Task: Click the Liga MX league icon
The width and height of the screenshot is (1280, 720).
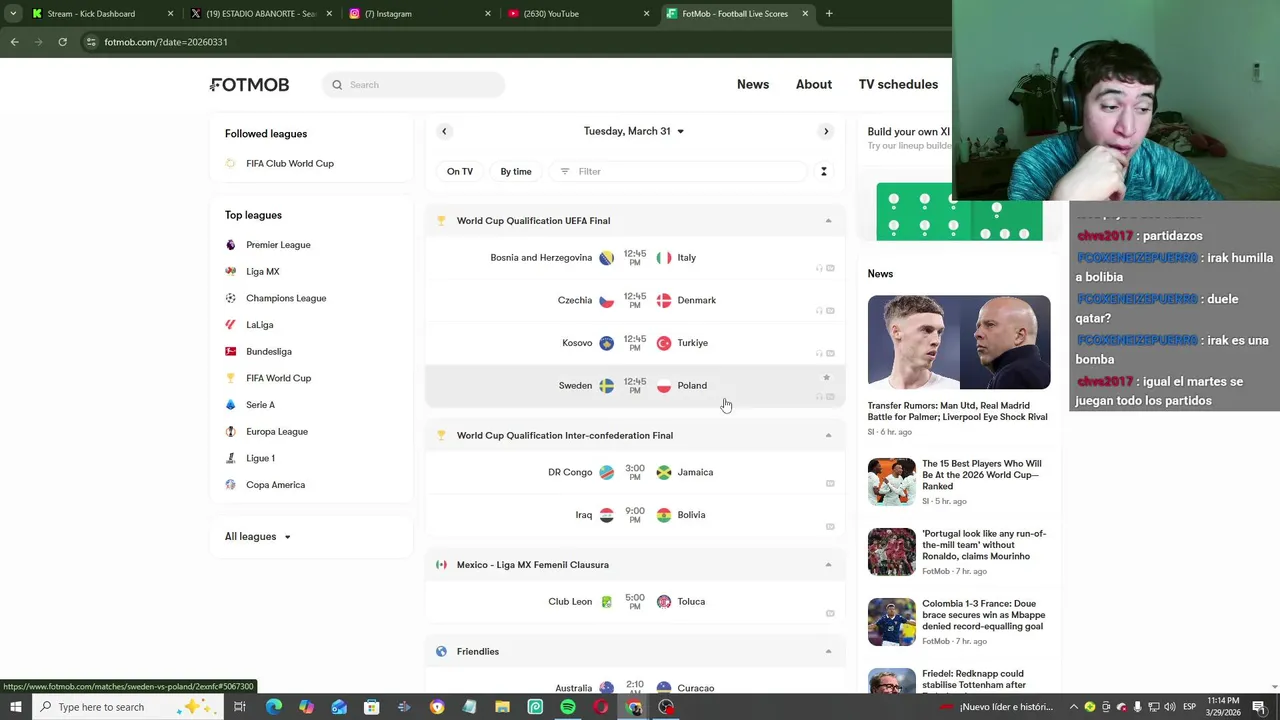Action: point(231,272)
